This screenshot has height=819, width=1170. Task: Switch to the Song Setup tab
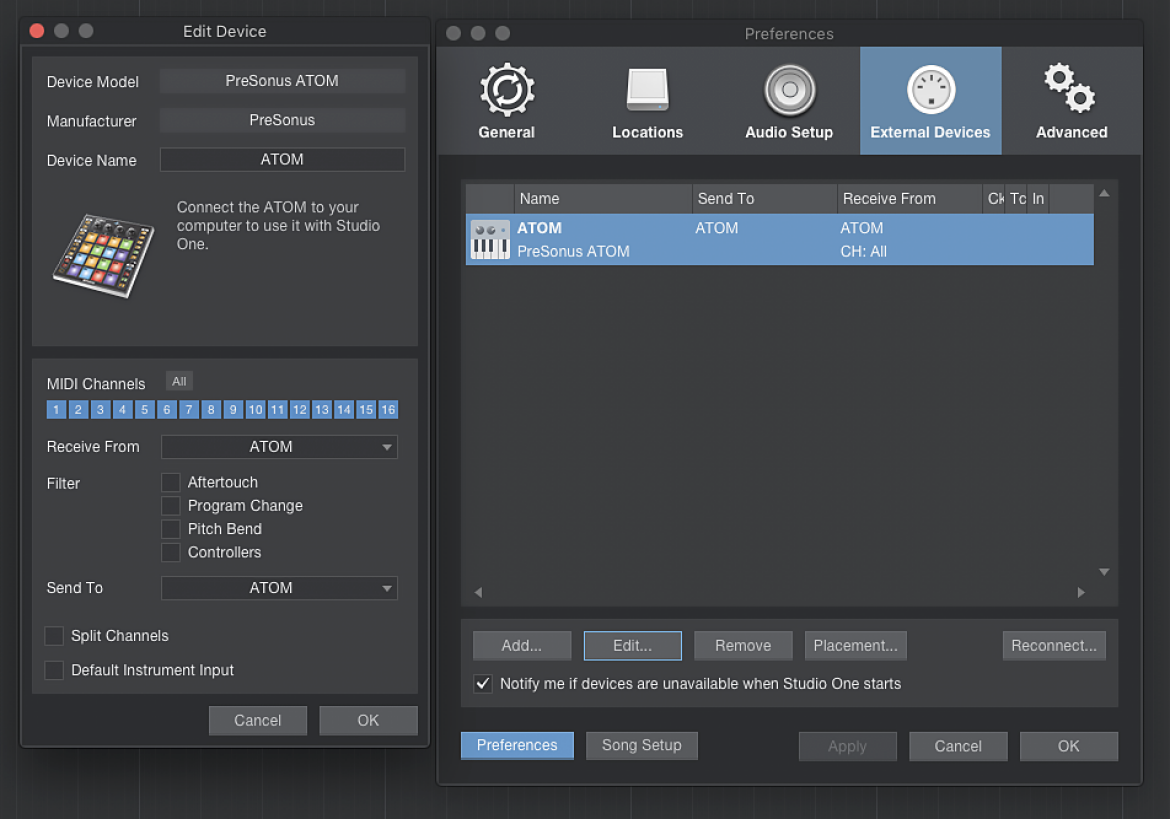[642, 745]
